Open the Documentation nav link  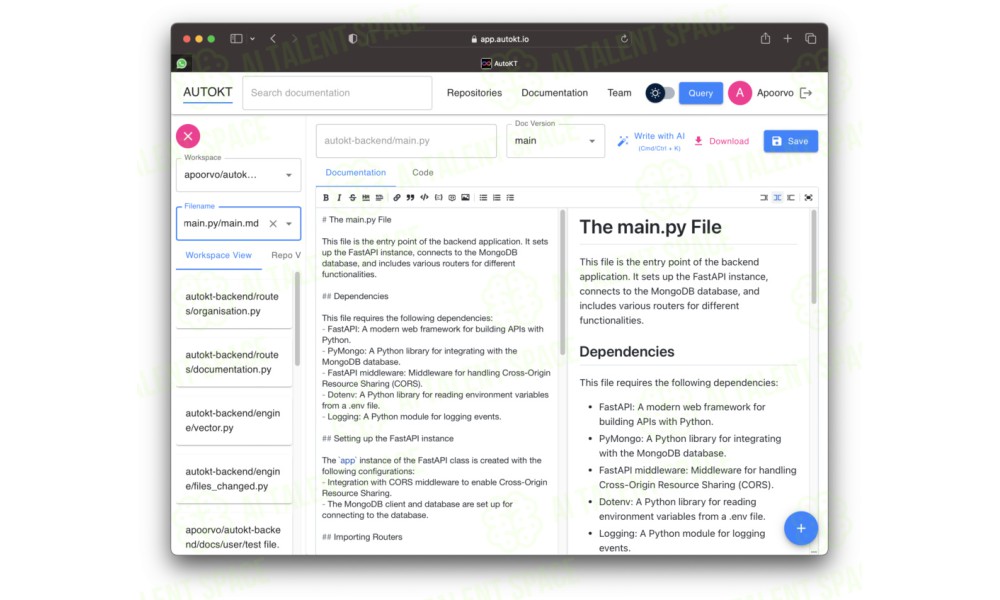tap(555, 93)
